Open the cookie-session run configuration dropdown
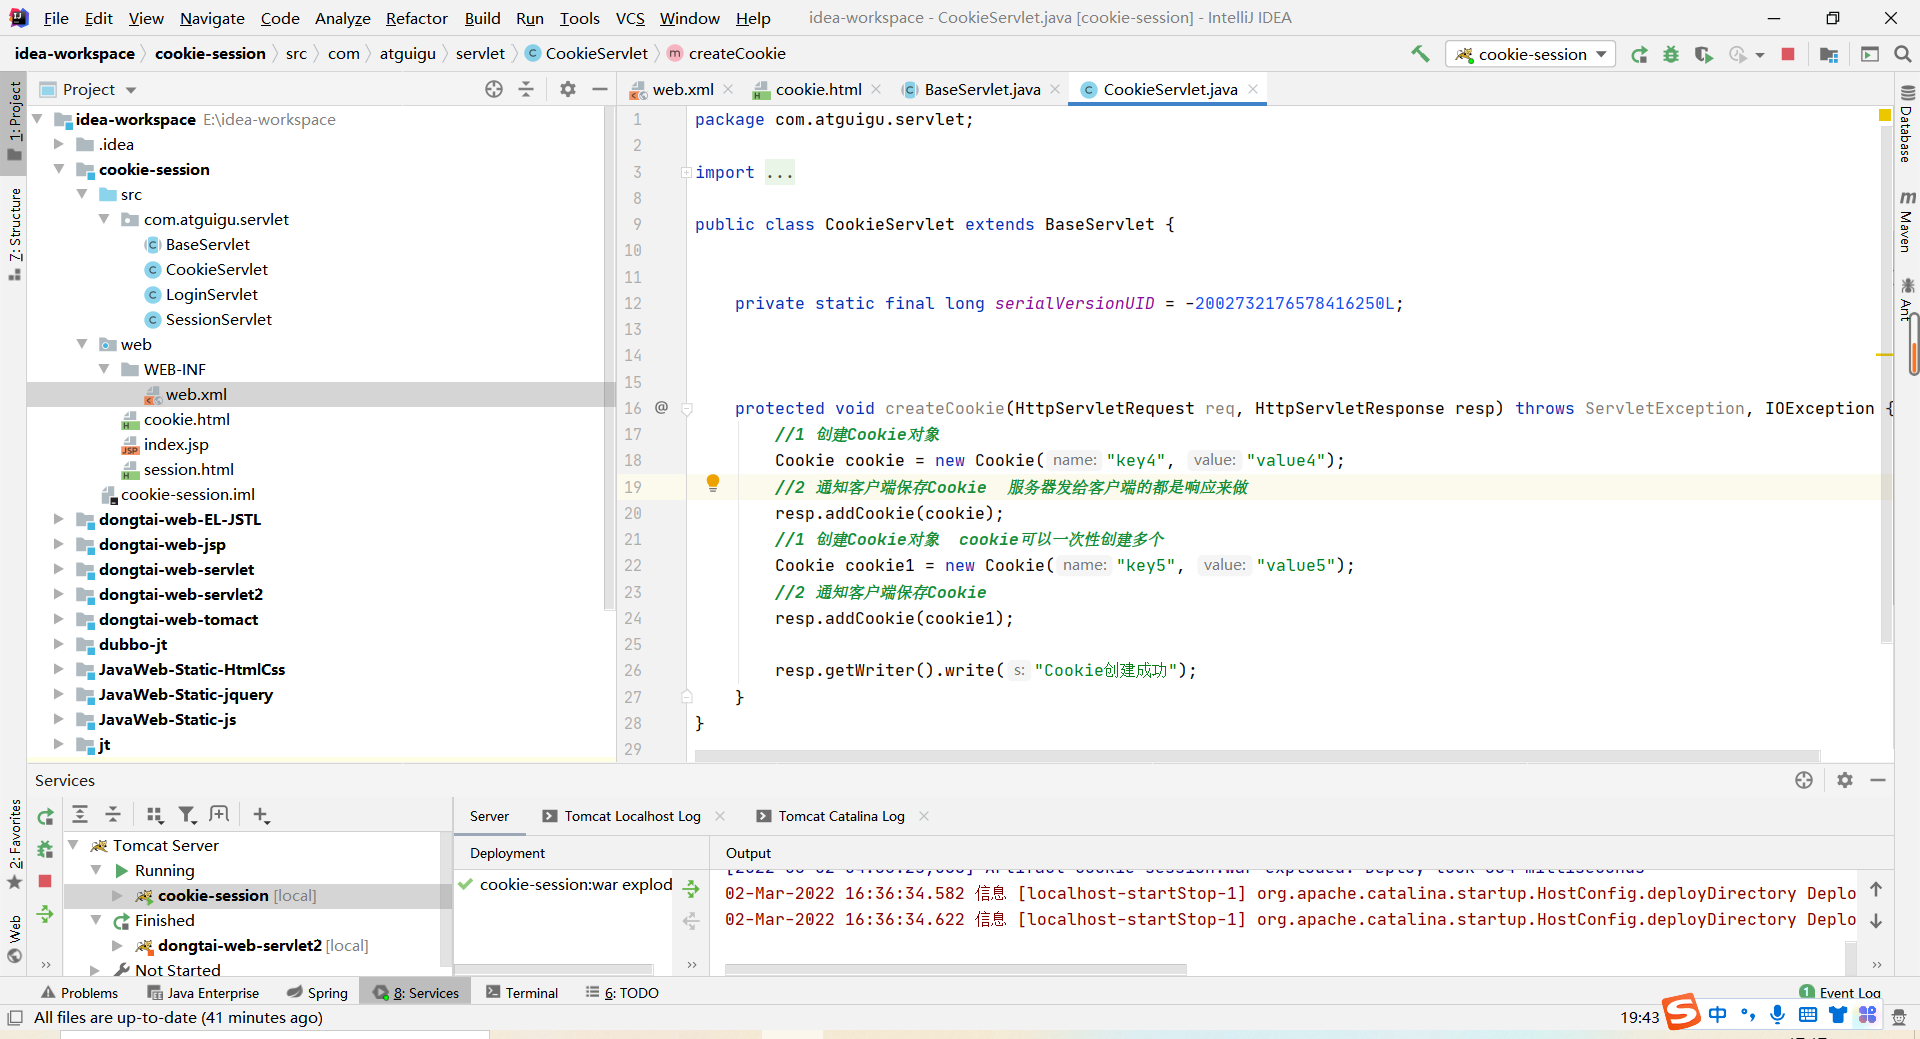The image size is (1920, 1039). pyautogui.click(x=1531, y=54)
